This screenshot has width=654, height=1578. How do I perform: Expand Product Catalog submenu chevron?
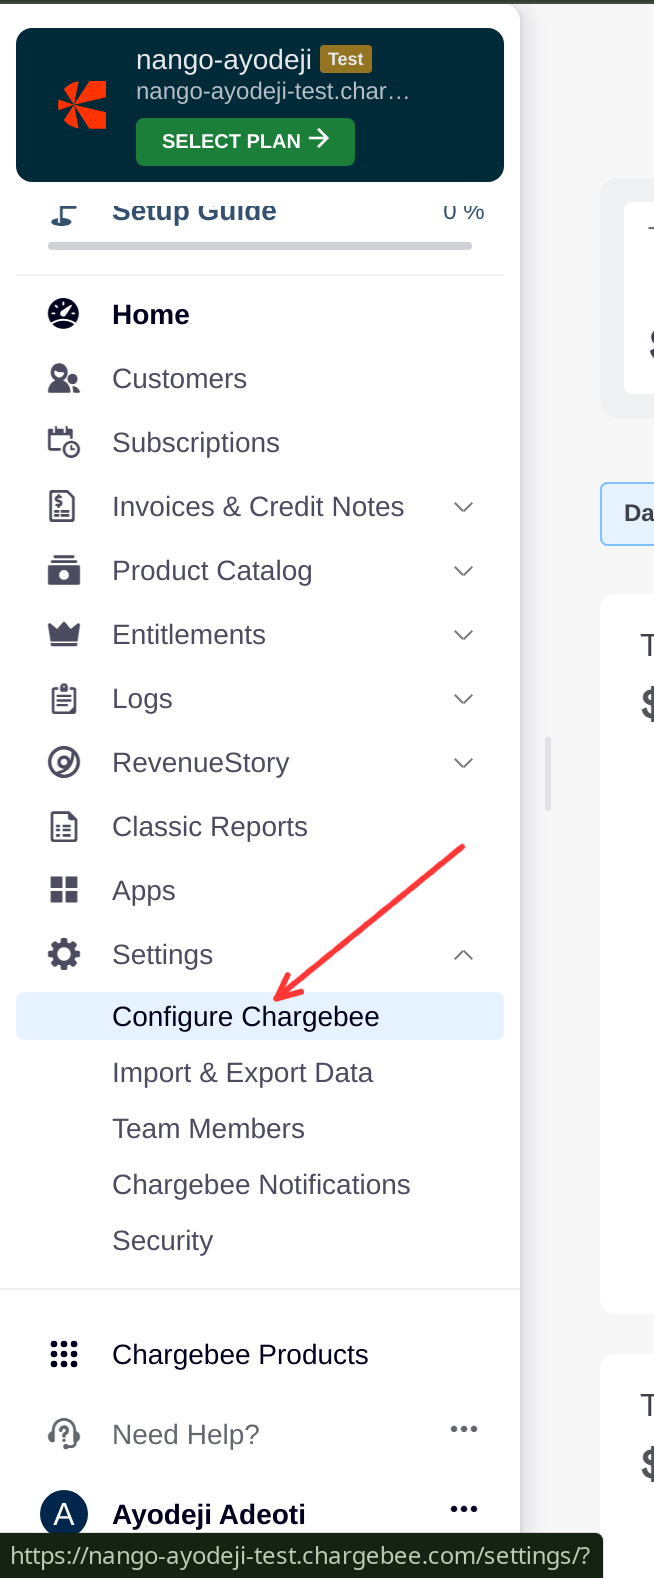[463, 571]
